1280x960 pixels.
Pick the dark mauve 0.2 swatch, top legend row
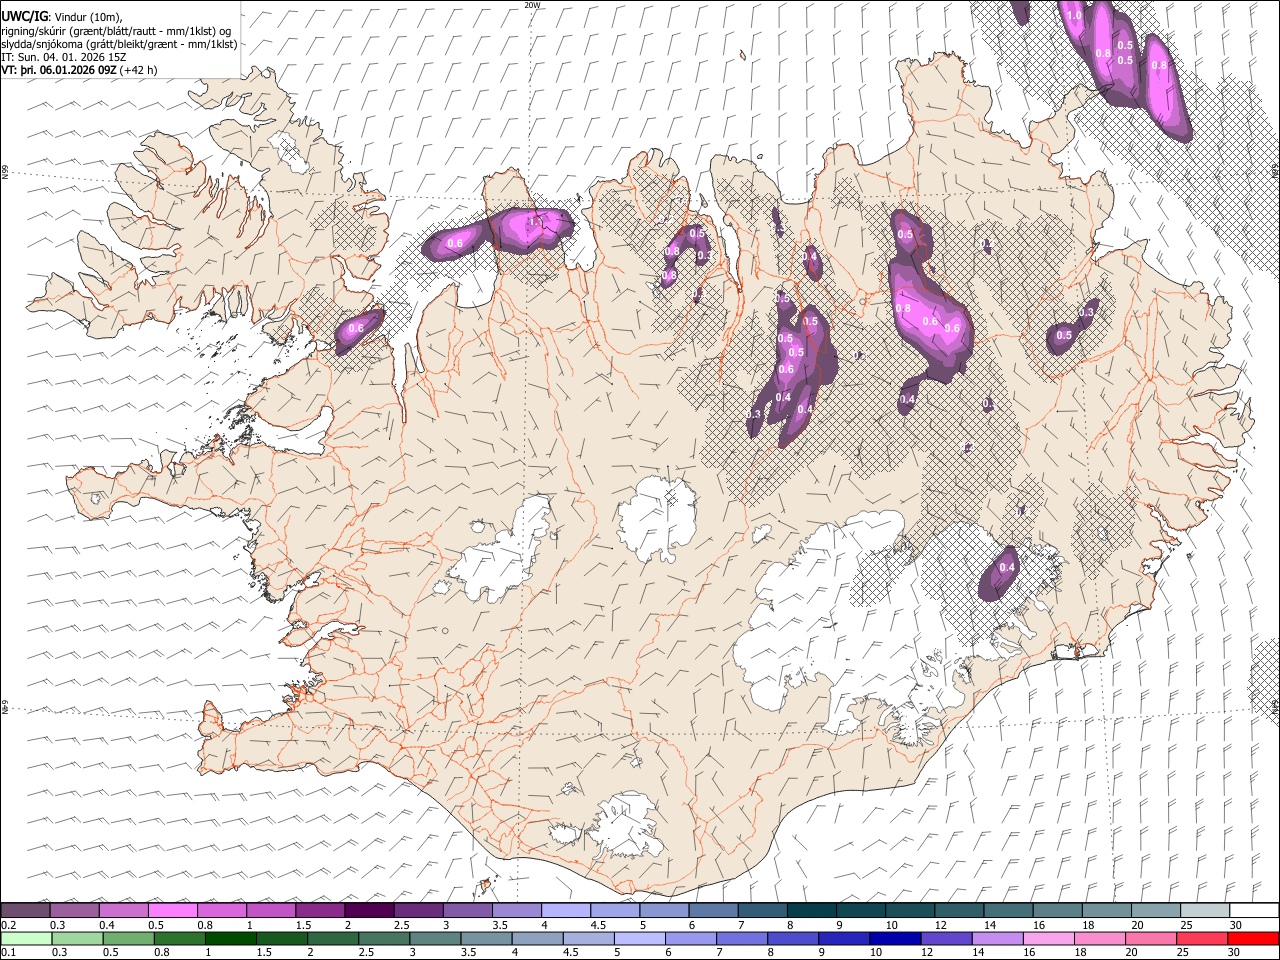(x=25, y=911)
